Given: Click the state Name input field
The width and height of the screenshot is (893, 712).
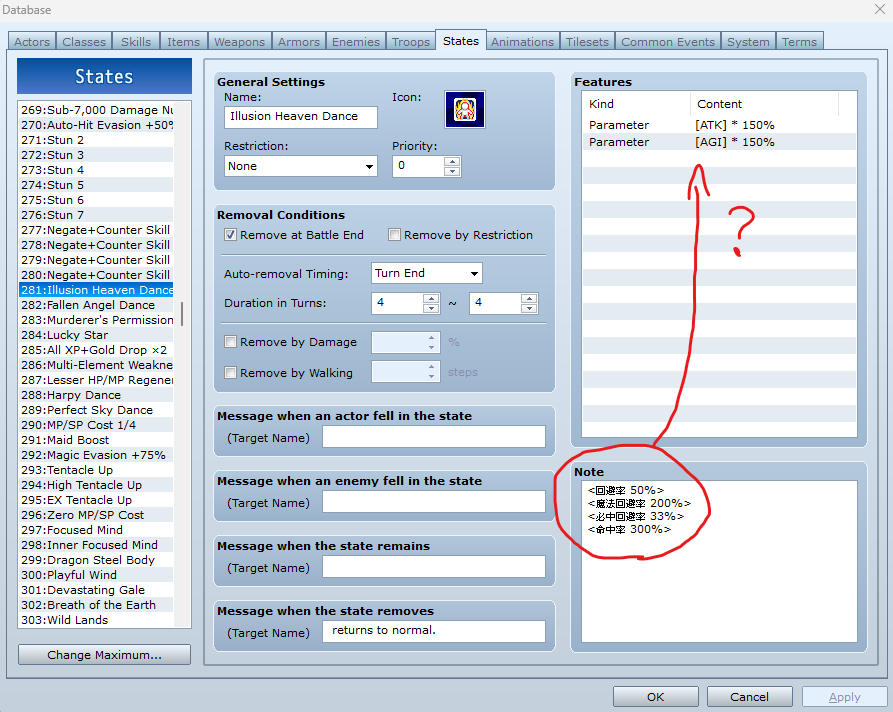Looking at the screenshot, I should click(x=301, y=117).
